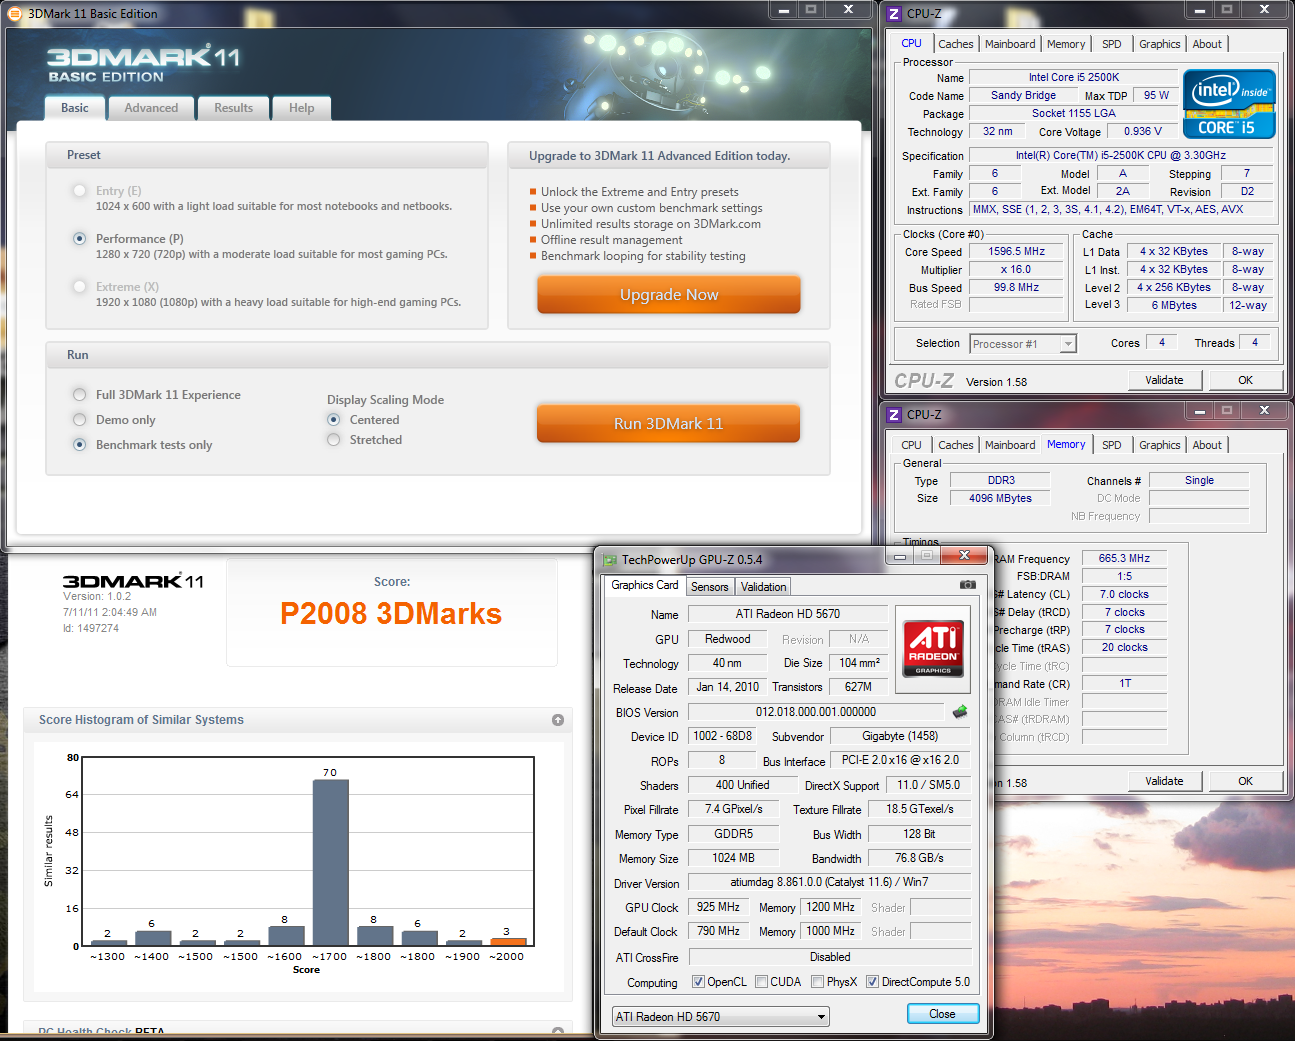Open CPU tab in lower CPU-Z window

pos(911,445)
